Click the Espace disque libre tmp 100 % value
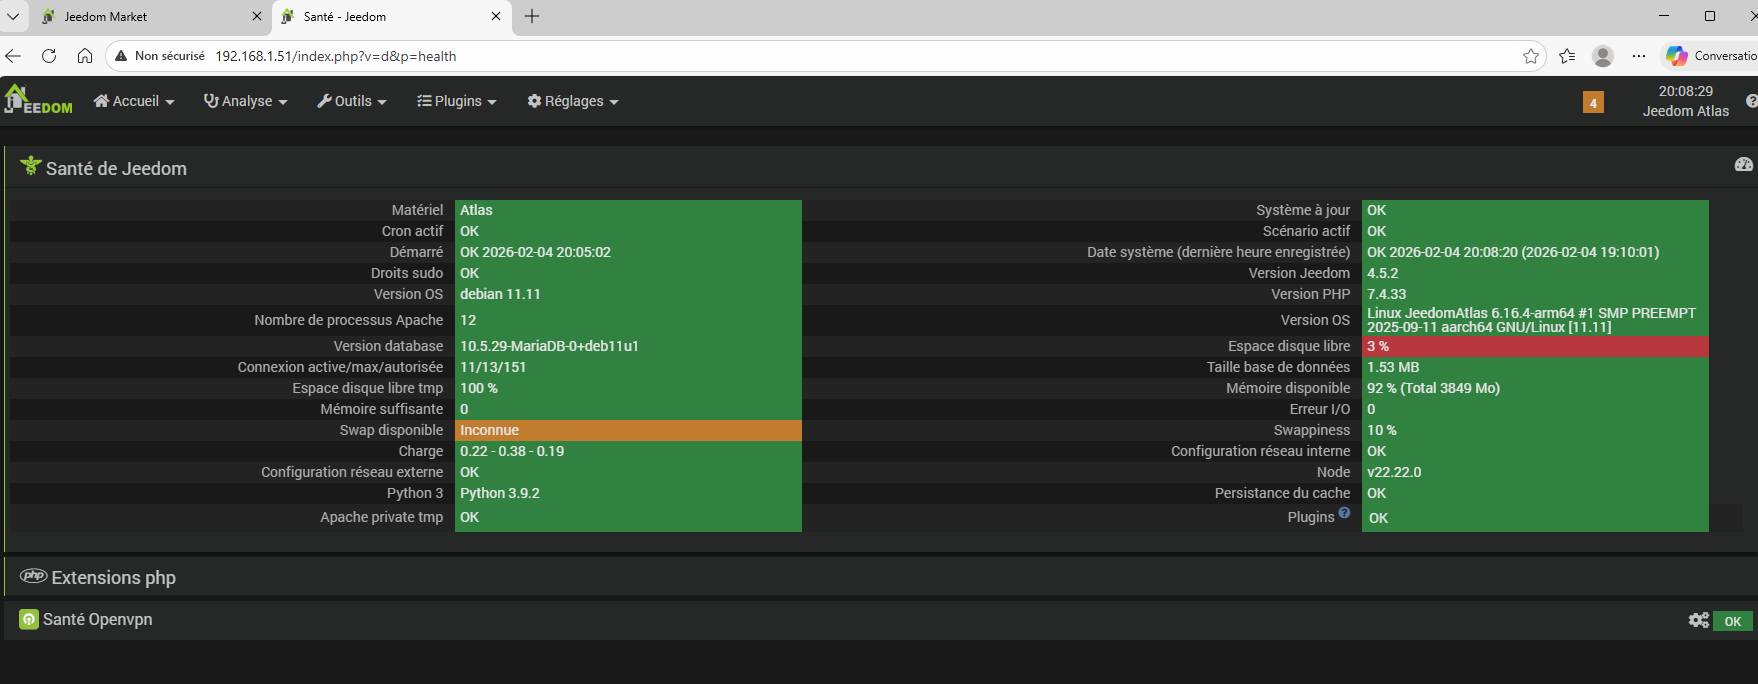The image size is (1758, 684). point(628,388)
